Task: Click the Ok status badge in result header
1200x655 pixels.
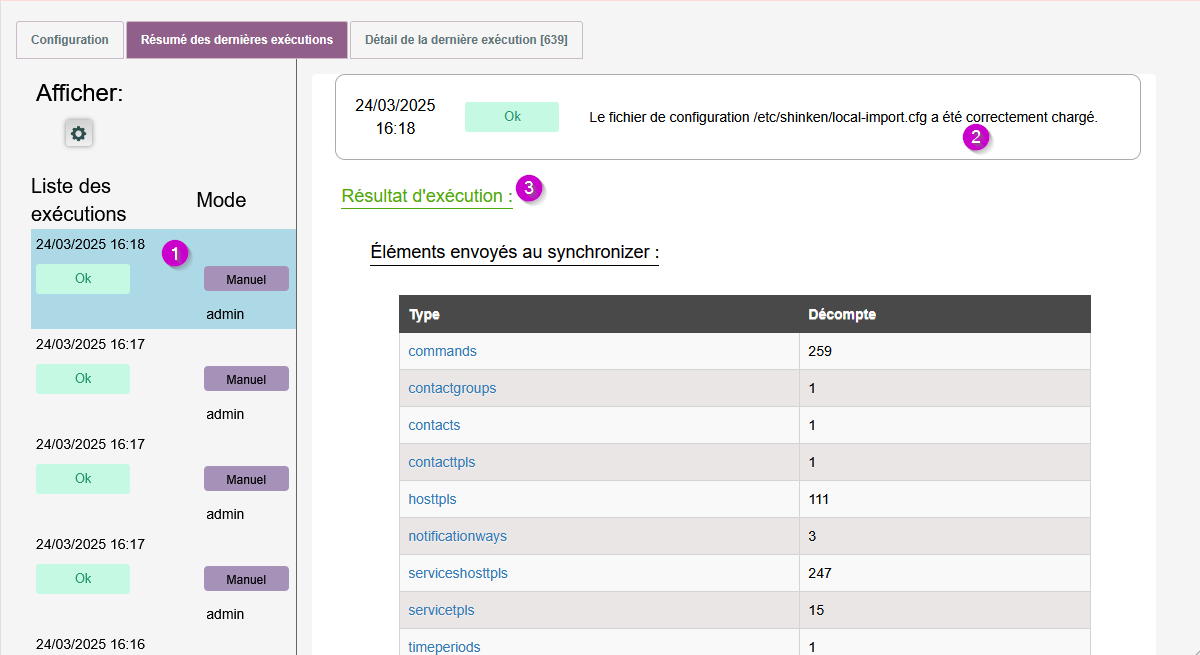Action: click(x=512, y=116)
